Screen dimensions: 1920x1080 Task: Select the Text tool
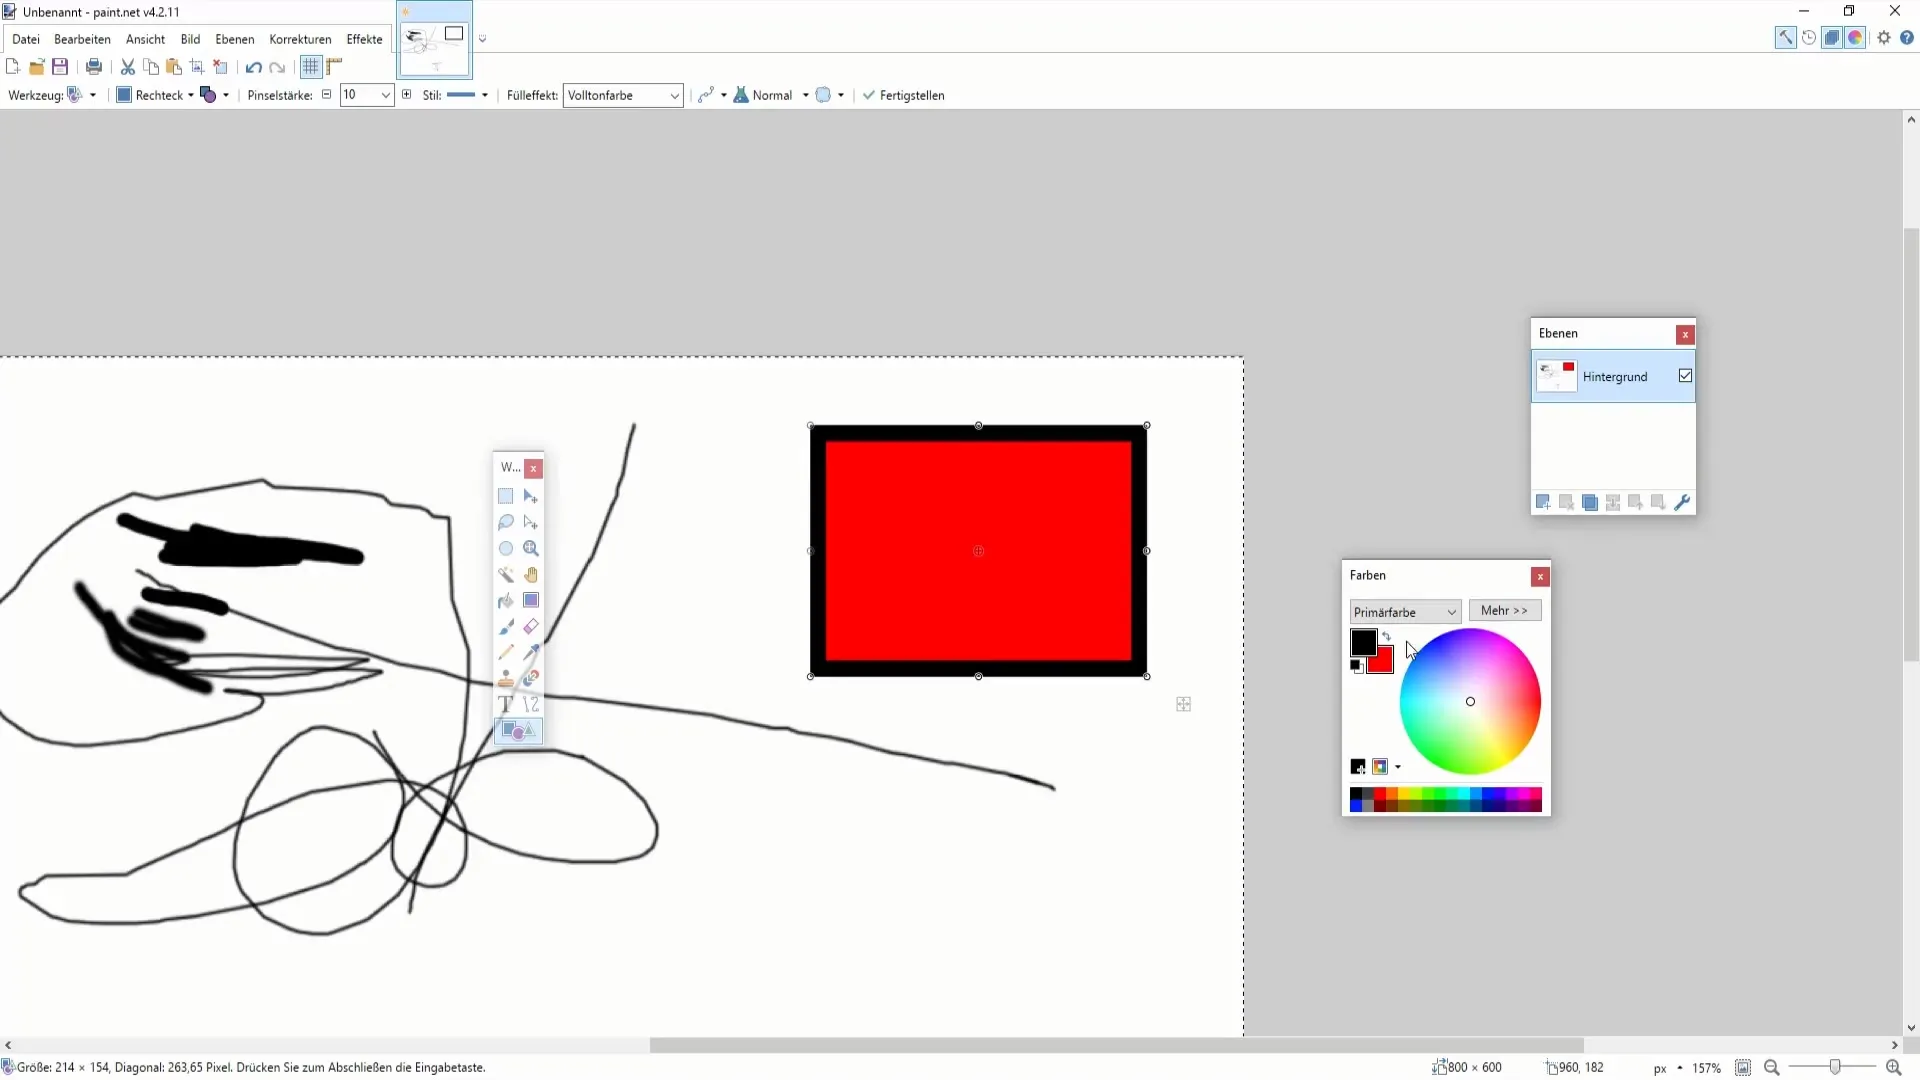point(505,705)
